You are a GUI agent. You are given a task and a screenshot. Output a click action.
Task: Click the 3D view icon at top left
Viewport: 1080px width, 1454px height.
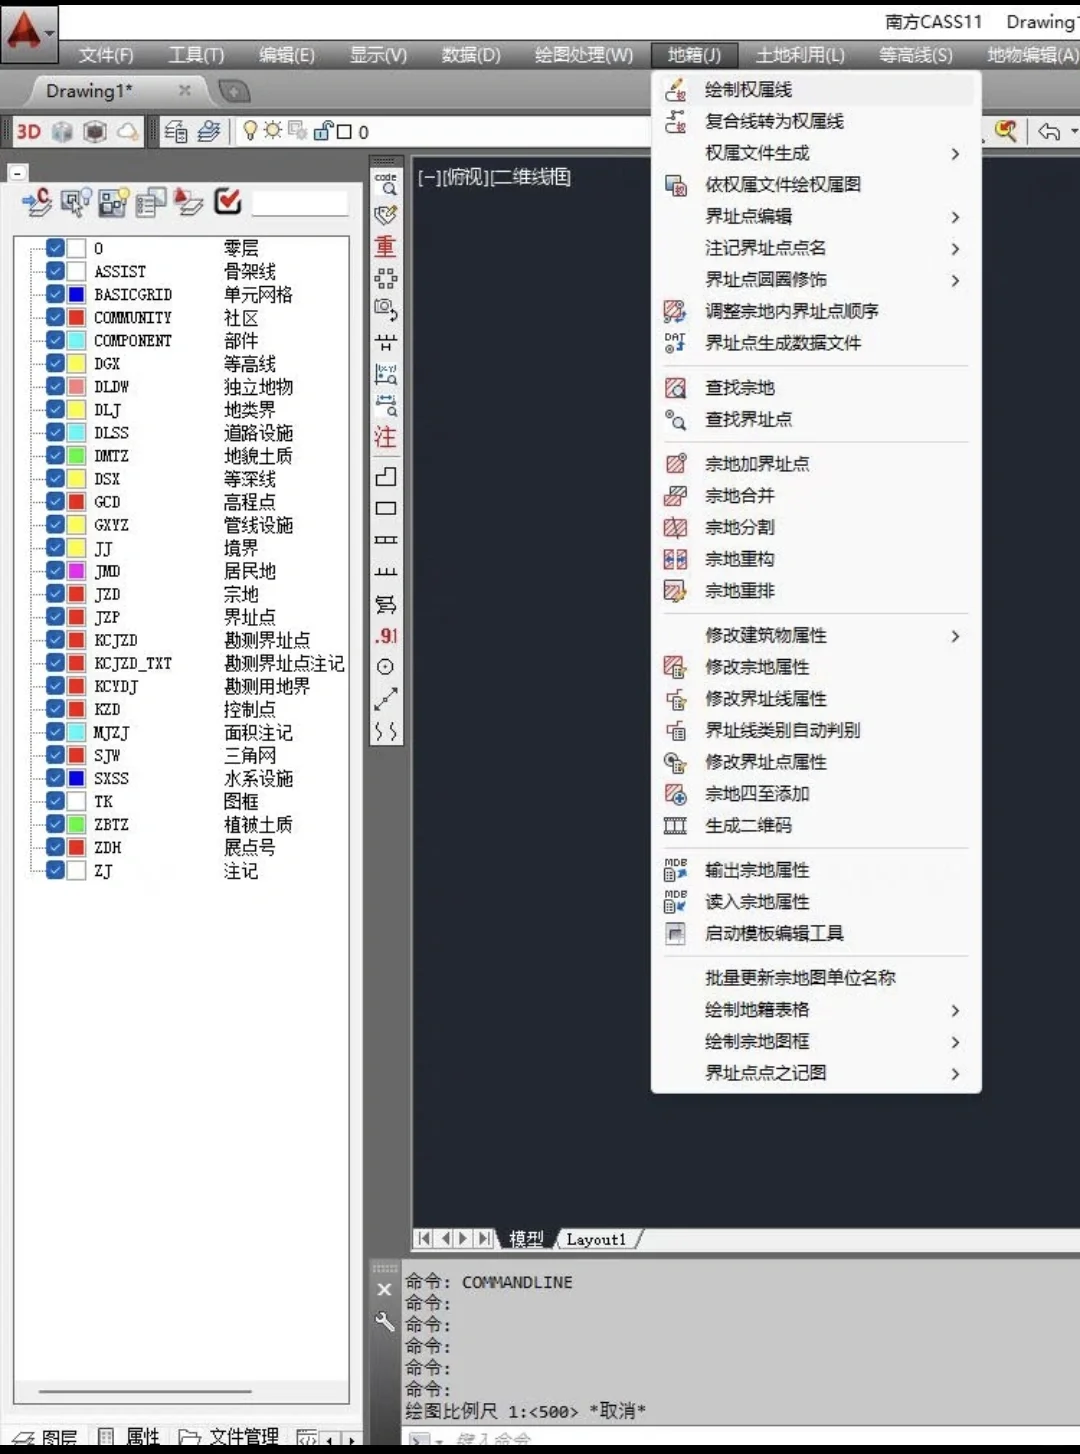point(28,131)
